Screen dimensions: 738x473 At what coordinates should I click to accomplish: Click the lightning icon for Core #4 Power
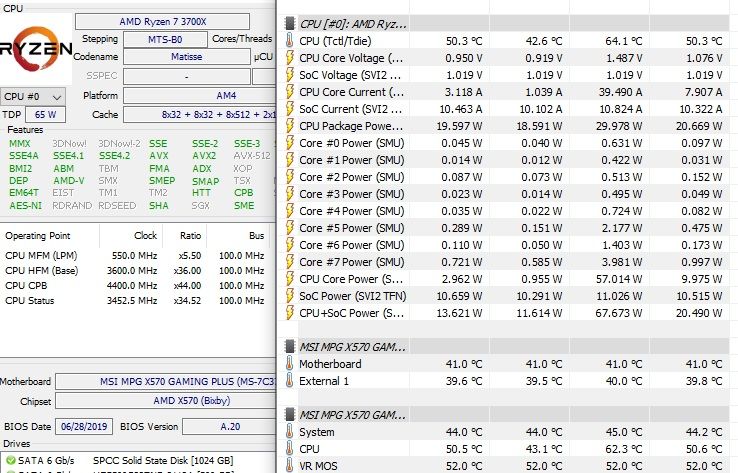point(290,211)
